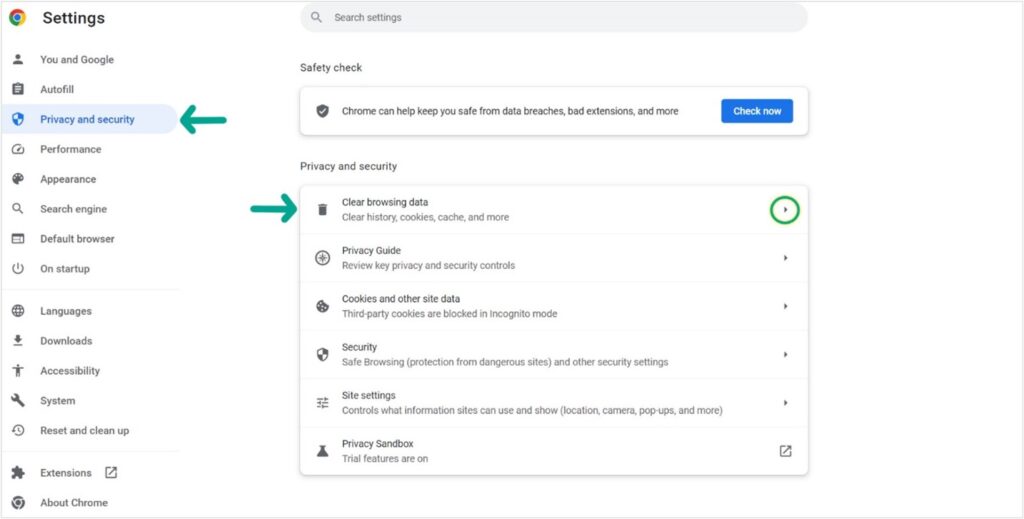
Task: Click the Accessibility figure icon
Action: [18, 371]
